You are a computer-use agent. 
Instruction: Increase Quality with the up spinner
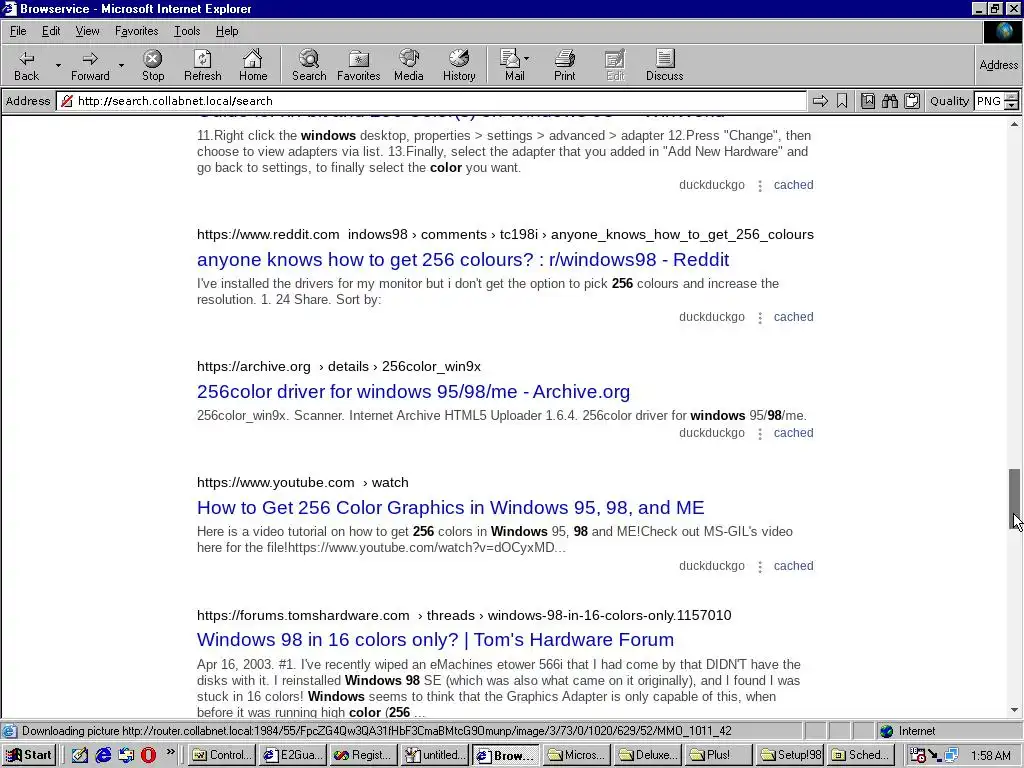pos(1012,97)
